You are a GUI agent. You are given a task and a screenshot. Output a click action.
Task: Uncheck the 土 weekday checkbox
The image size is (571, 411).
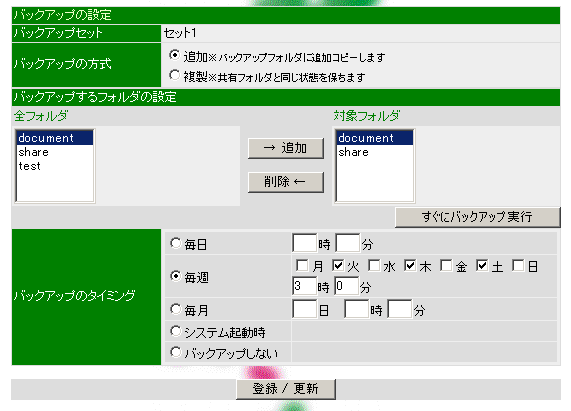pyautogui.click(x=482, y=266)
